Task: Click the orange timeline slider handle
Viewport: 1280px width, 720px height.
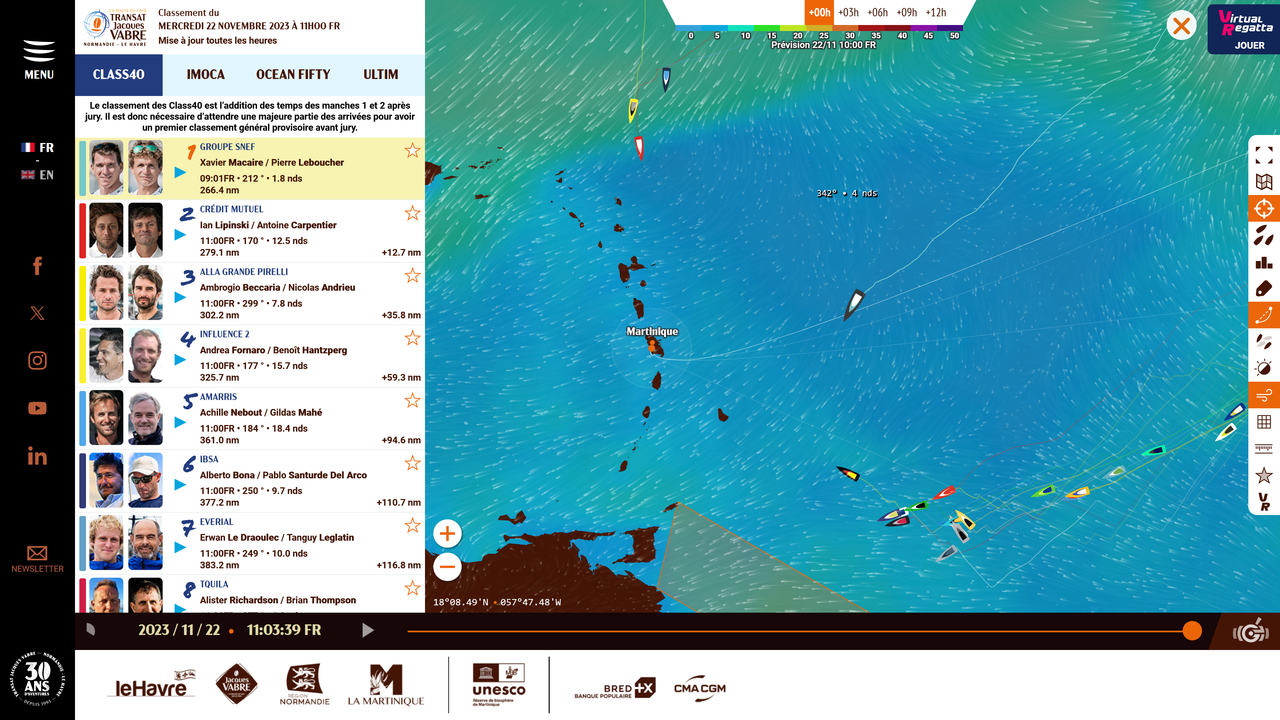Action: coord(1192,630)
